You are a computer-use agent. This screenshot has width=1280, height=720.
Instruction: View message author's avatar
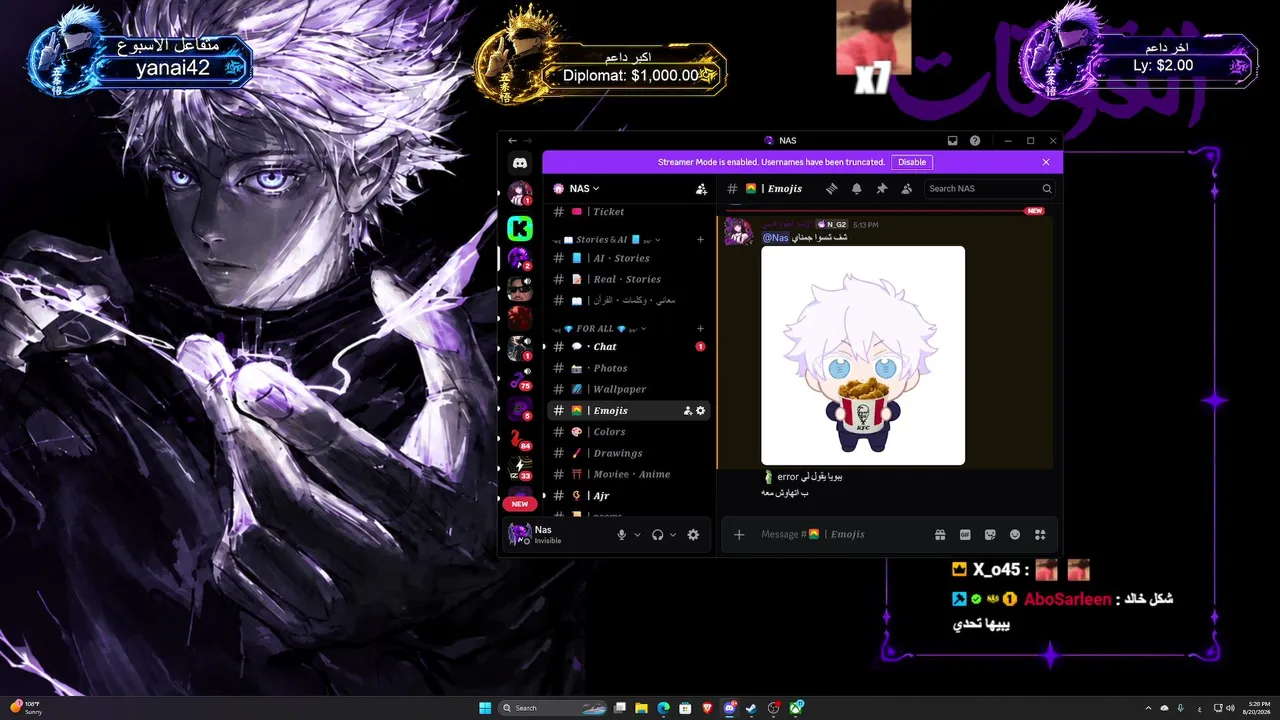738,232
